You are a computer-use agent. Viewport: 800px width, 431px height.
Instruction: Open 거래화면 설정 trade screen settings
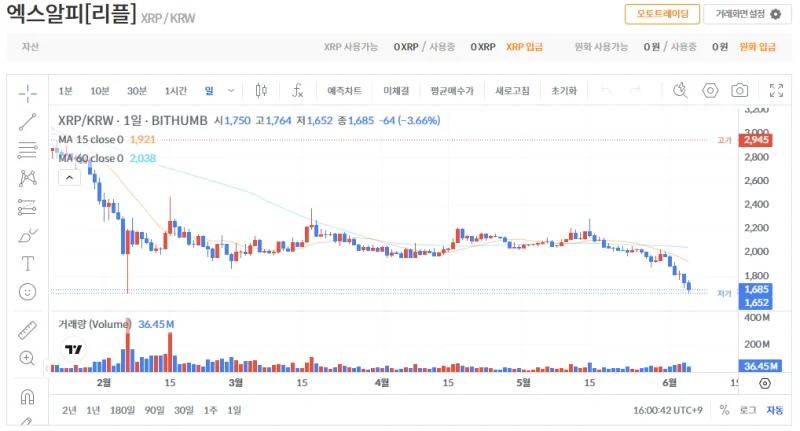coord(747,14)
